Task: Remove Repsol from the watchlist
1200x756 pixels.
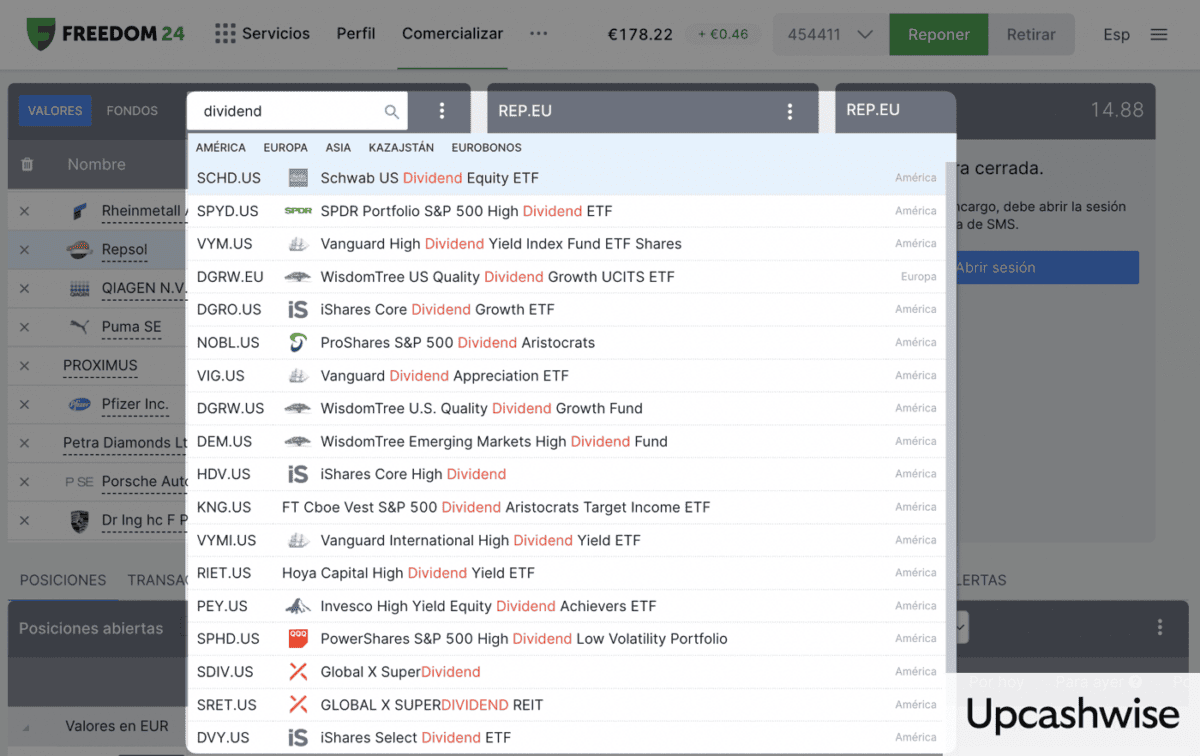Action: pos(25,250)
